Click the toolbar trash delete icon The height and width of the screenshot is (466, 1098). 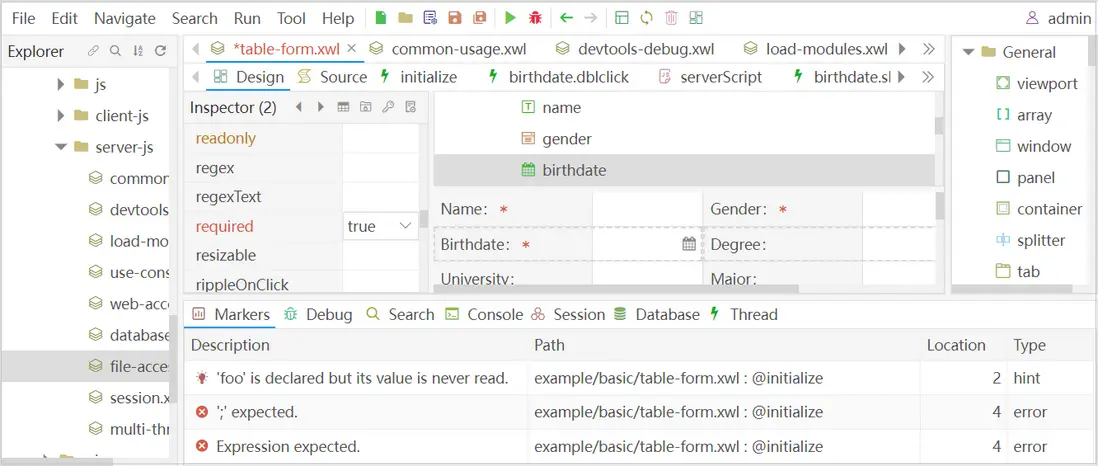click(x=671, y=18)
